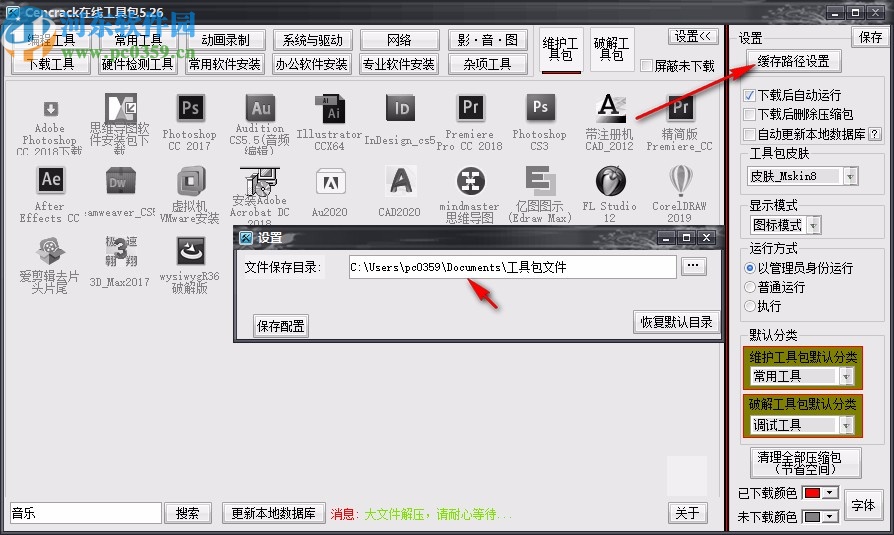This screenshot has width=894, height=535.
Task: Select the 系统与驱动 category
Action: click(312, 40)
